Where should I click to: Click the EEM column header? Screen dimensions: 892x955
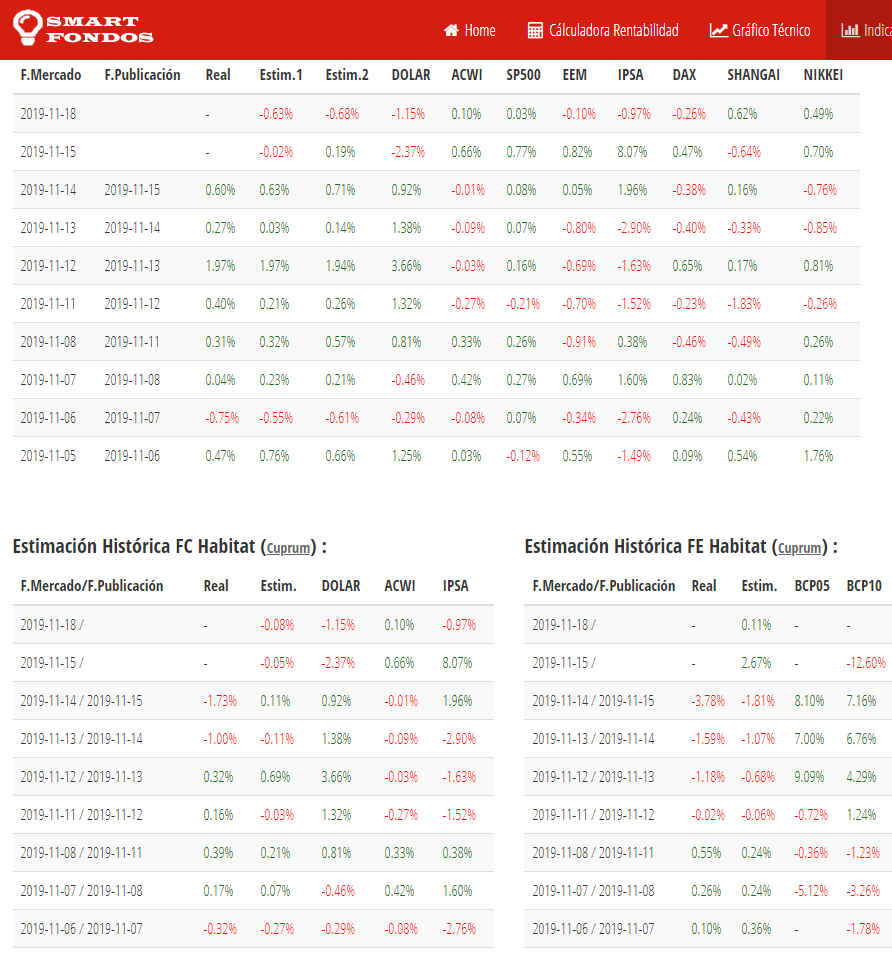575,75
